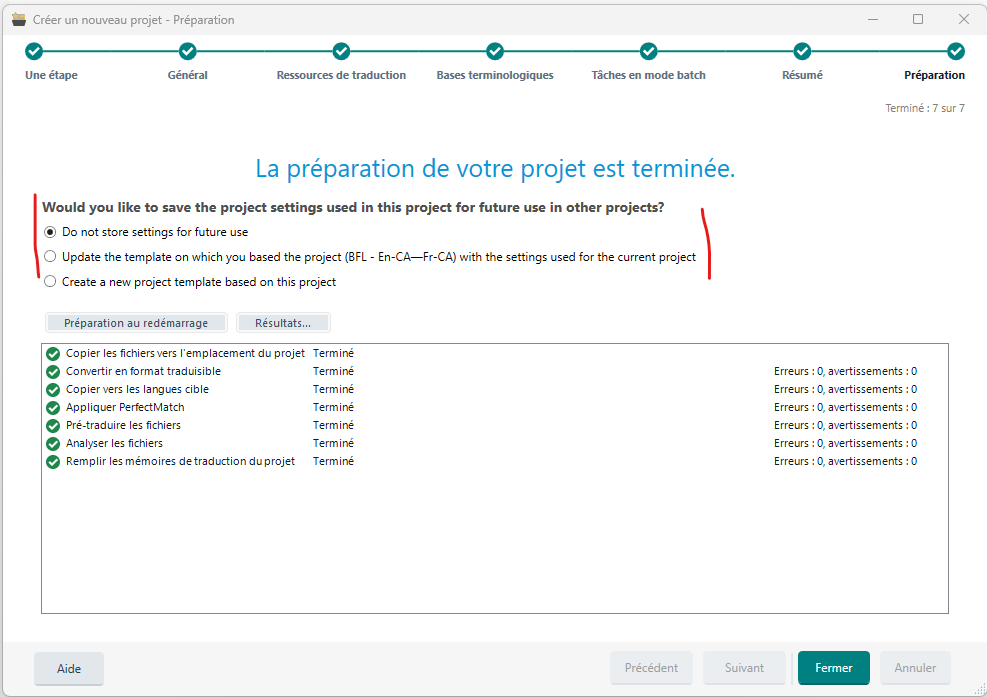Click the Résumé step checkmark icon
987x697 pixels.
[802, 51]
